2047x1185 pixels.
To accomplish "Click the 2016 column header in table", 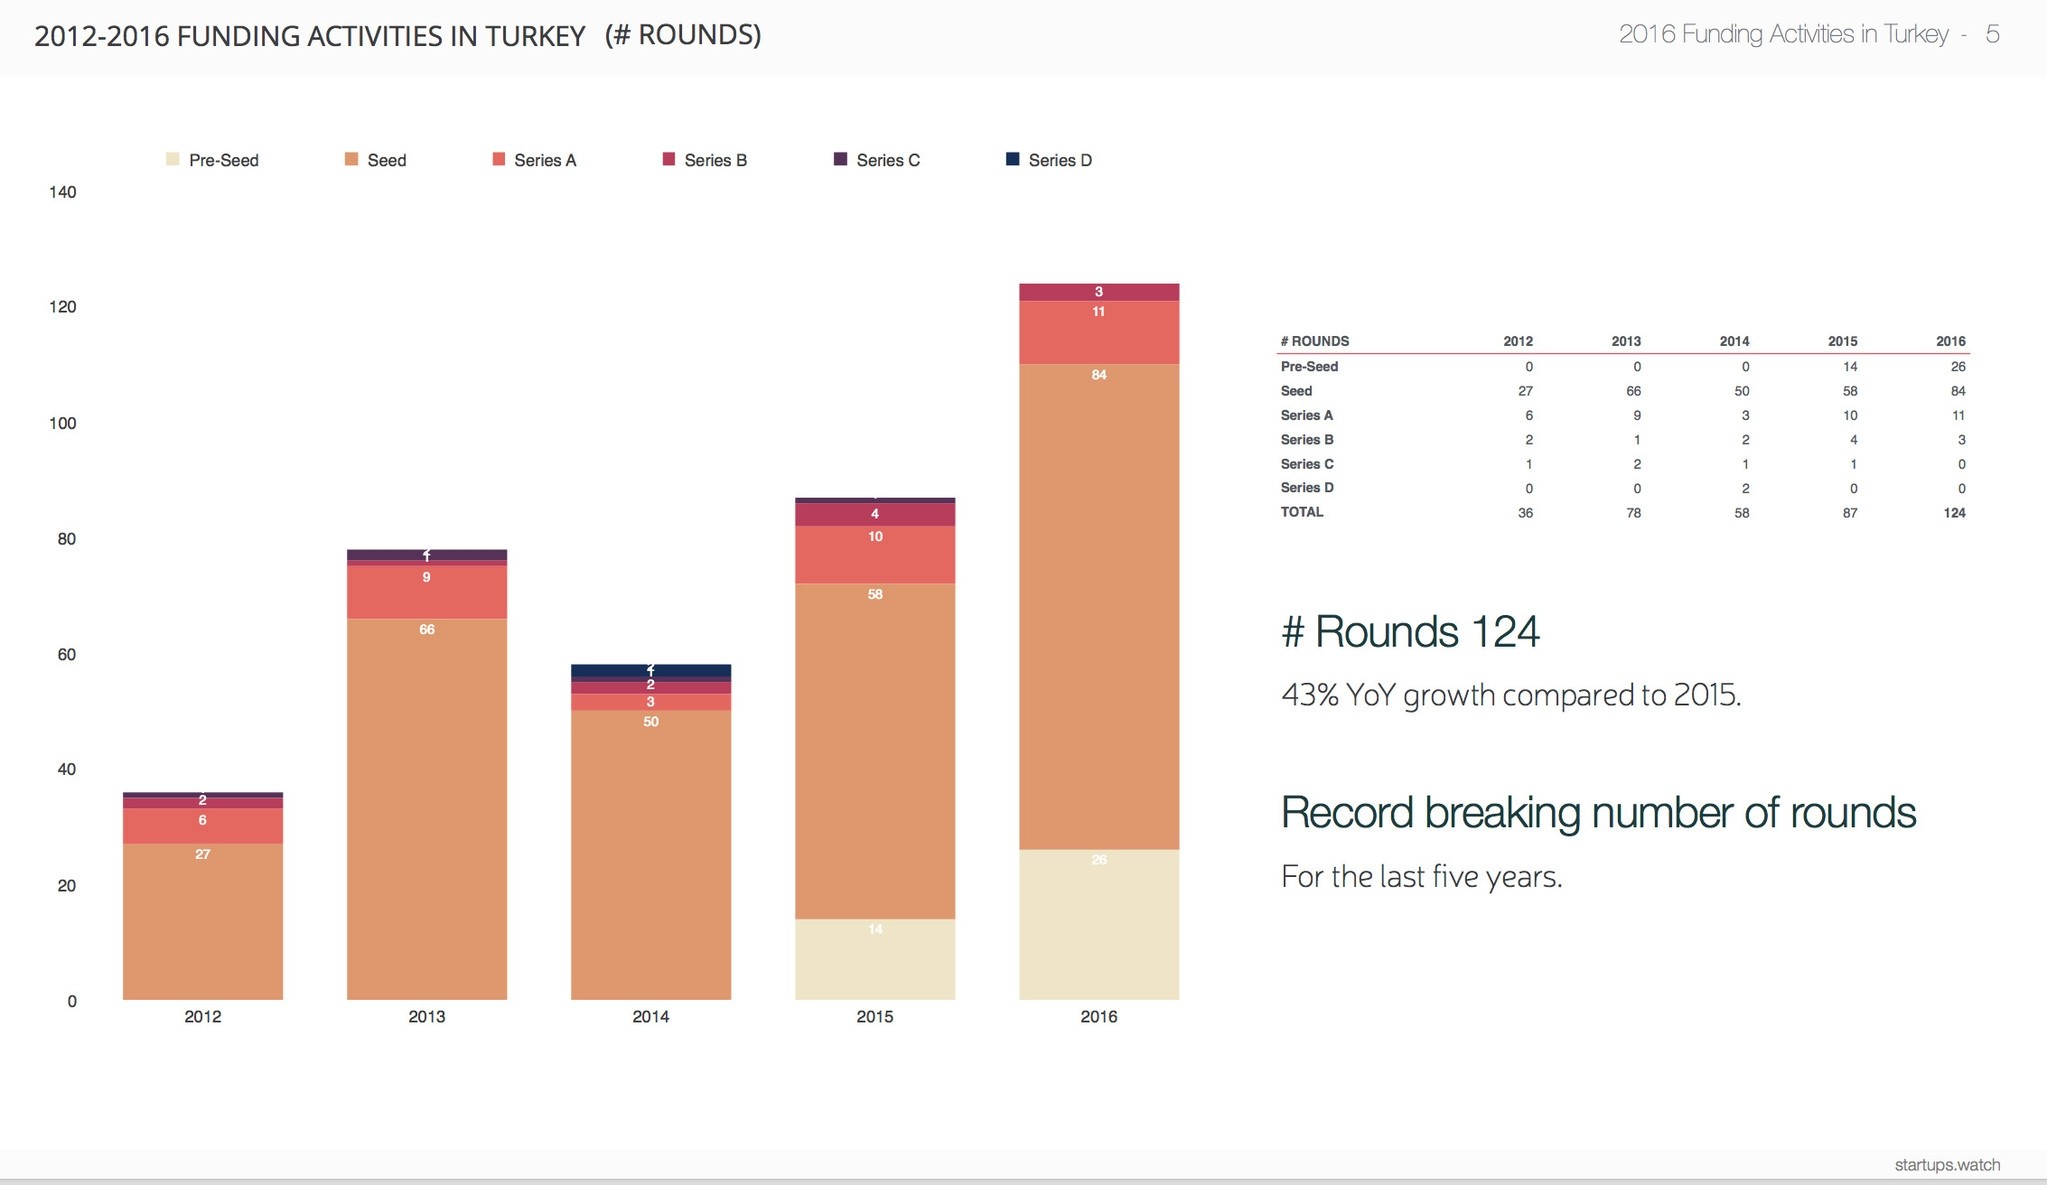I will 1950,341.
